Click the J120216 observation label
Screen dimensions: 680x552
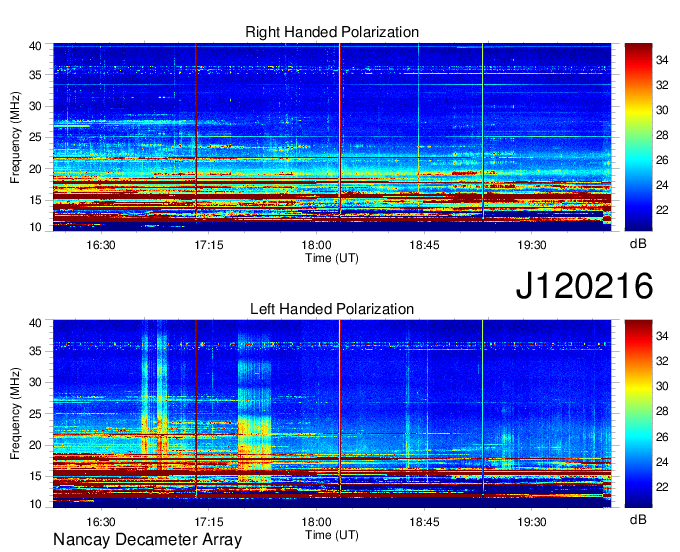coord(584,286)
